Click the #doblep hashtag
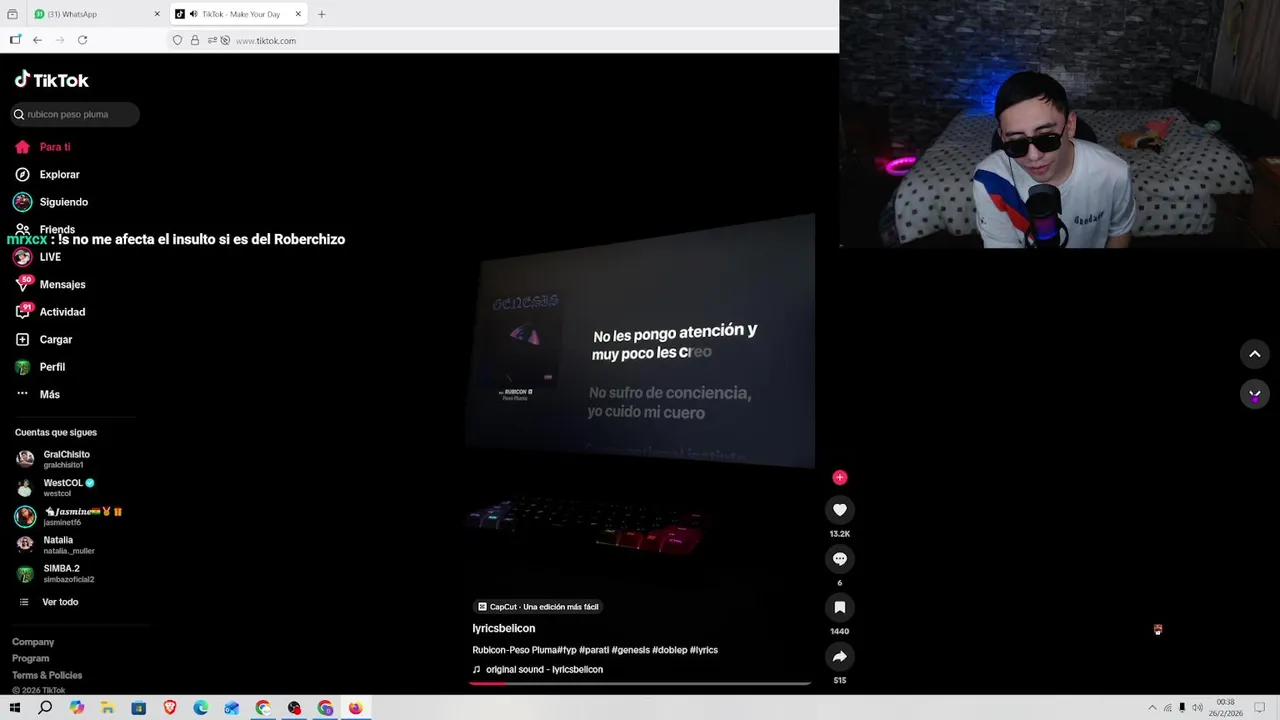The image size is (1280, 720). tap(669, 650)
